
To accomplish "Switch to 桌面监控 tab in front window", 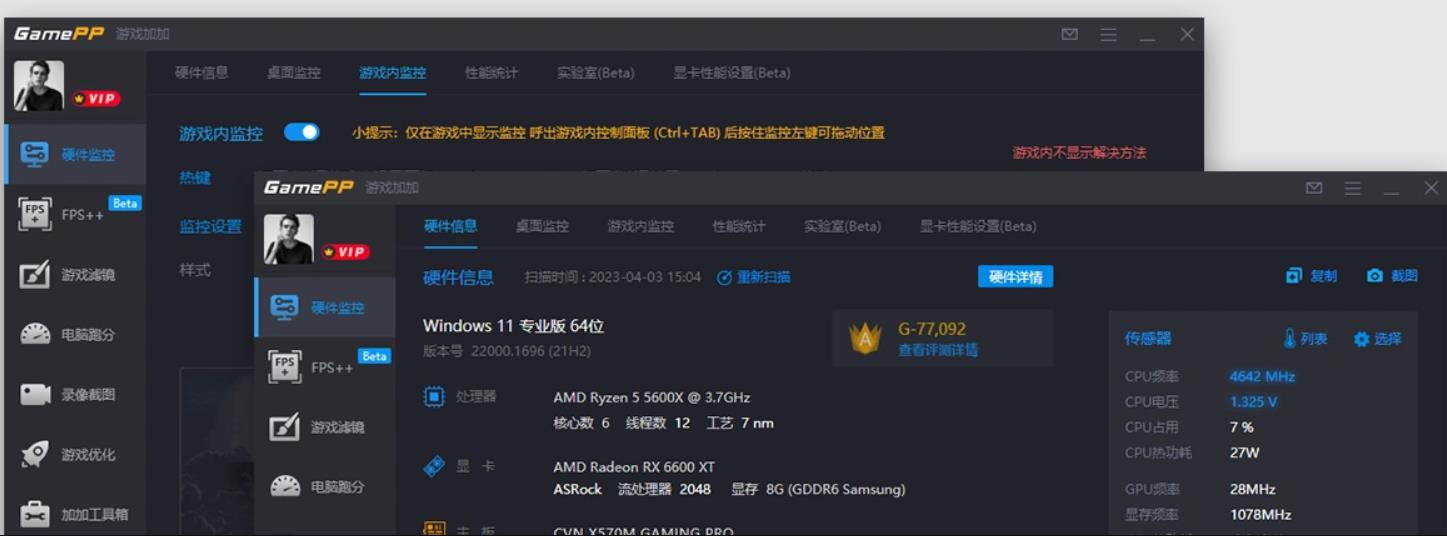I will point(542,226).
